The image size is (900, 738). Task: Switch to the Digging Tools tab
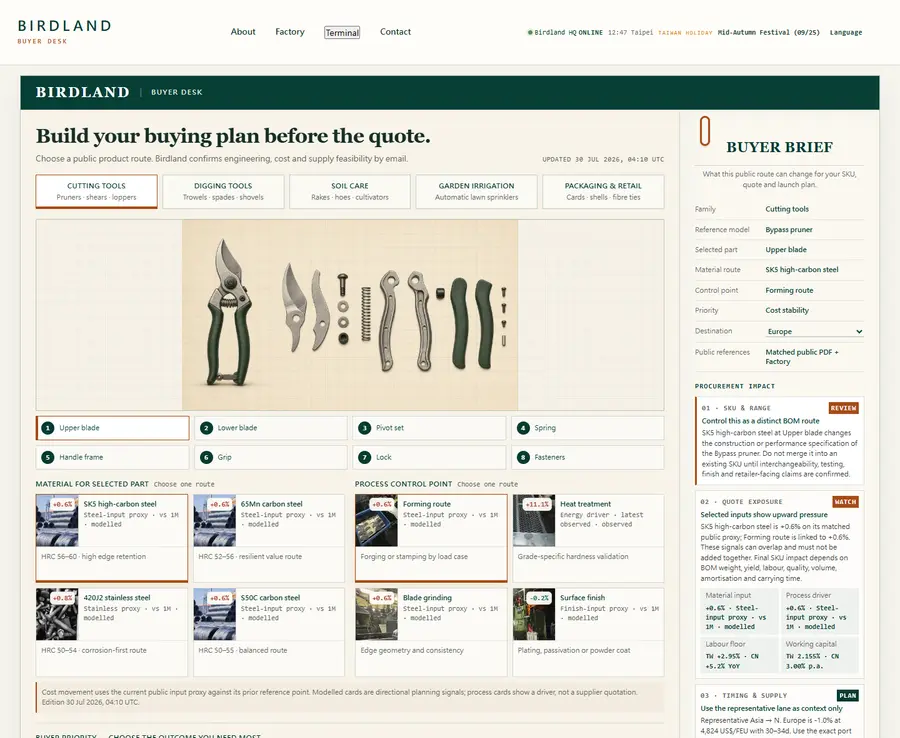coord(223,191)
